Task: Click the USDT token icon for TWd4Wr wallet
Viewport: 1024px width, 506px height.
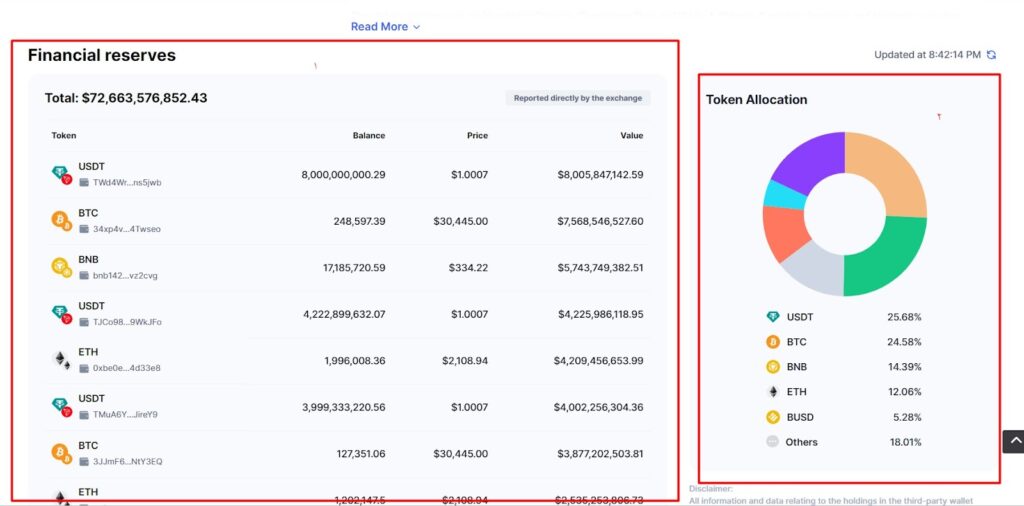Action: point(61,174)
